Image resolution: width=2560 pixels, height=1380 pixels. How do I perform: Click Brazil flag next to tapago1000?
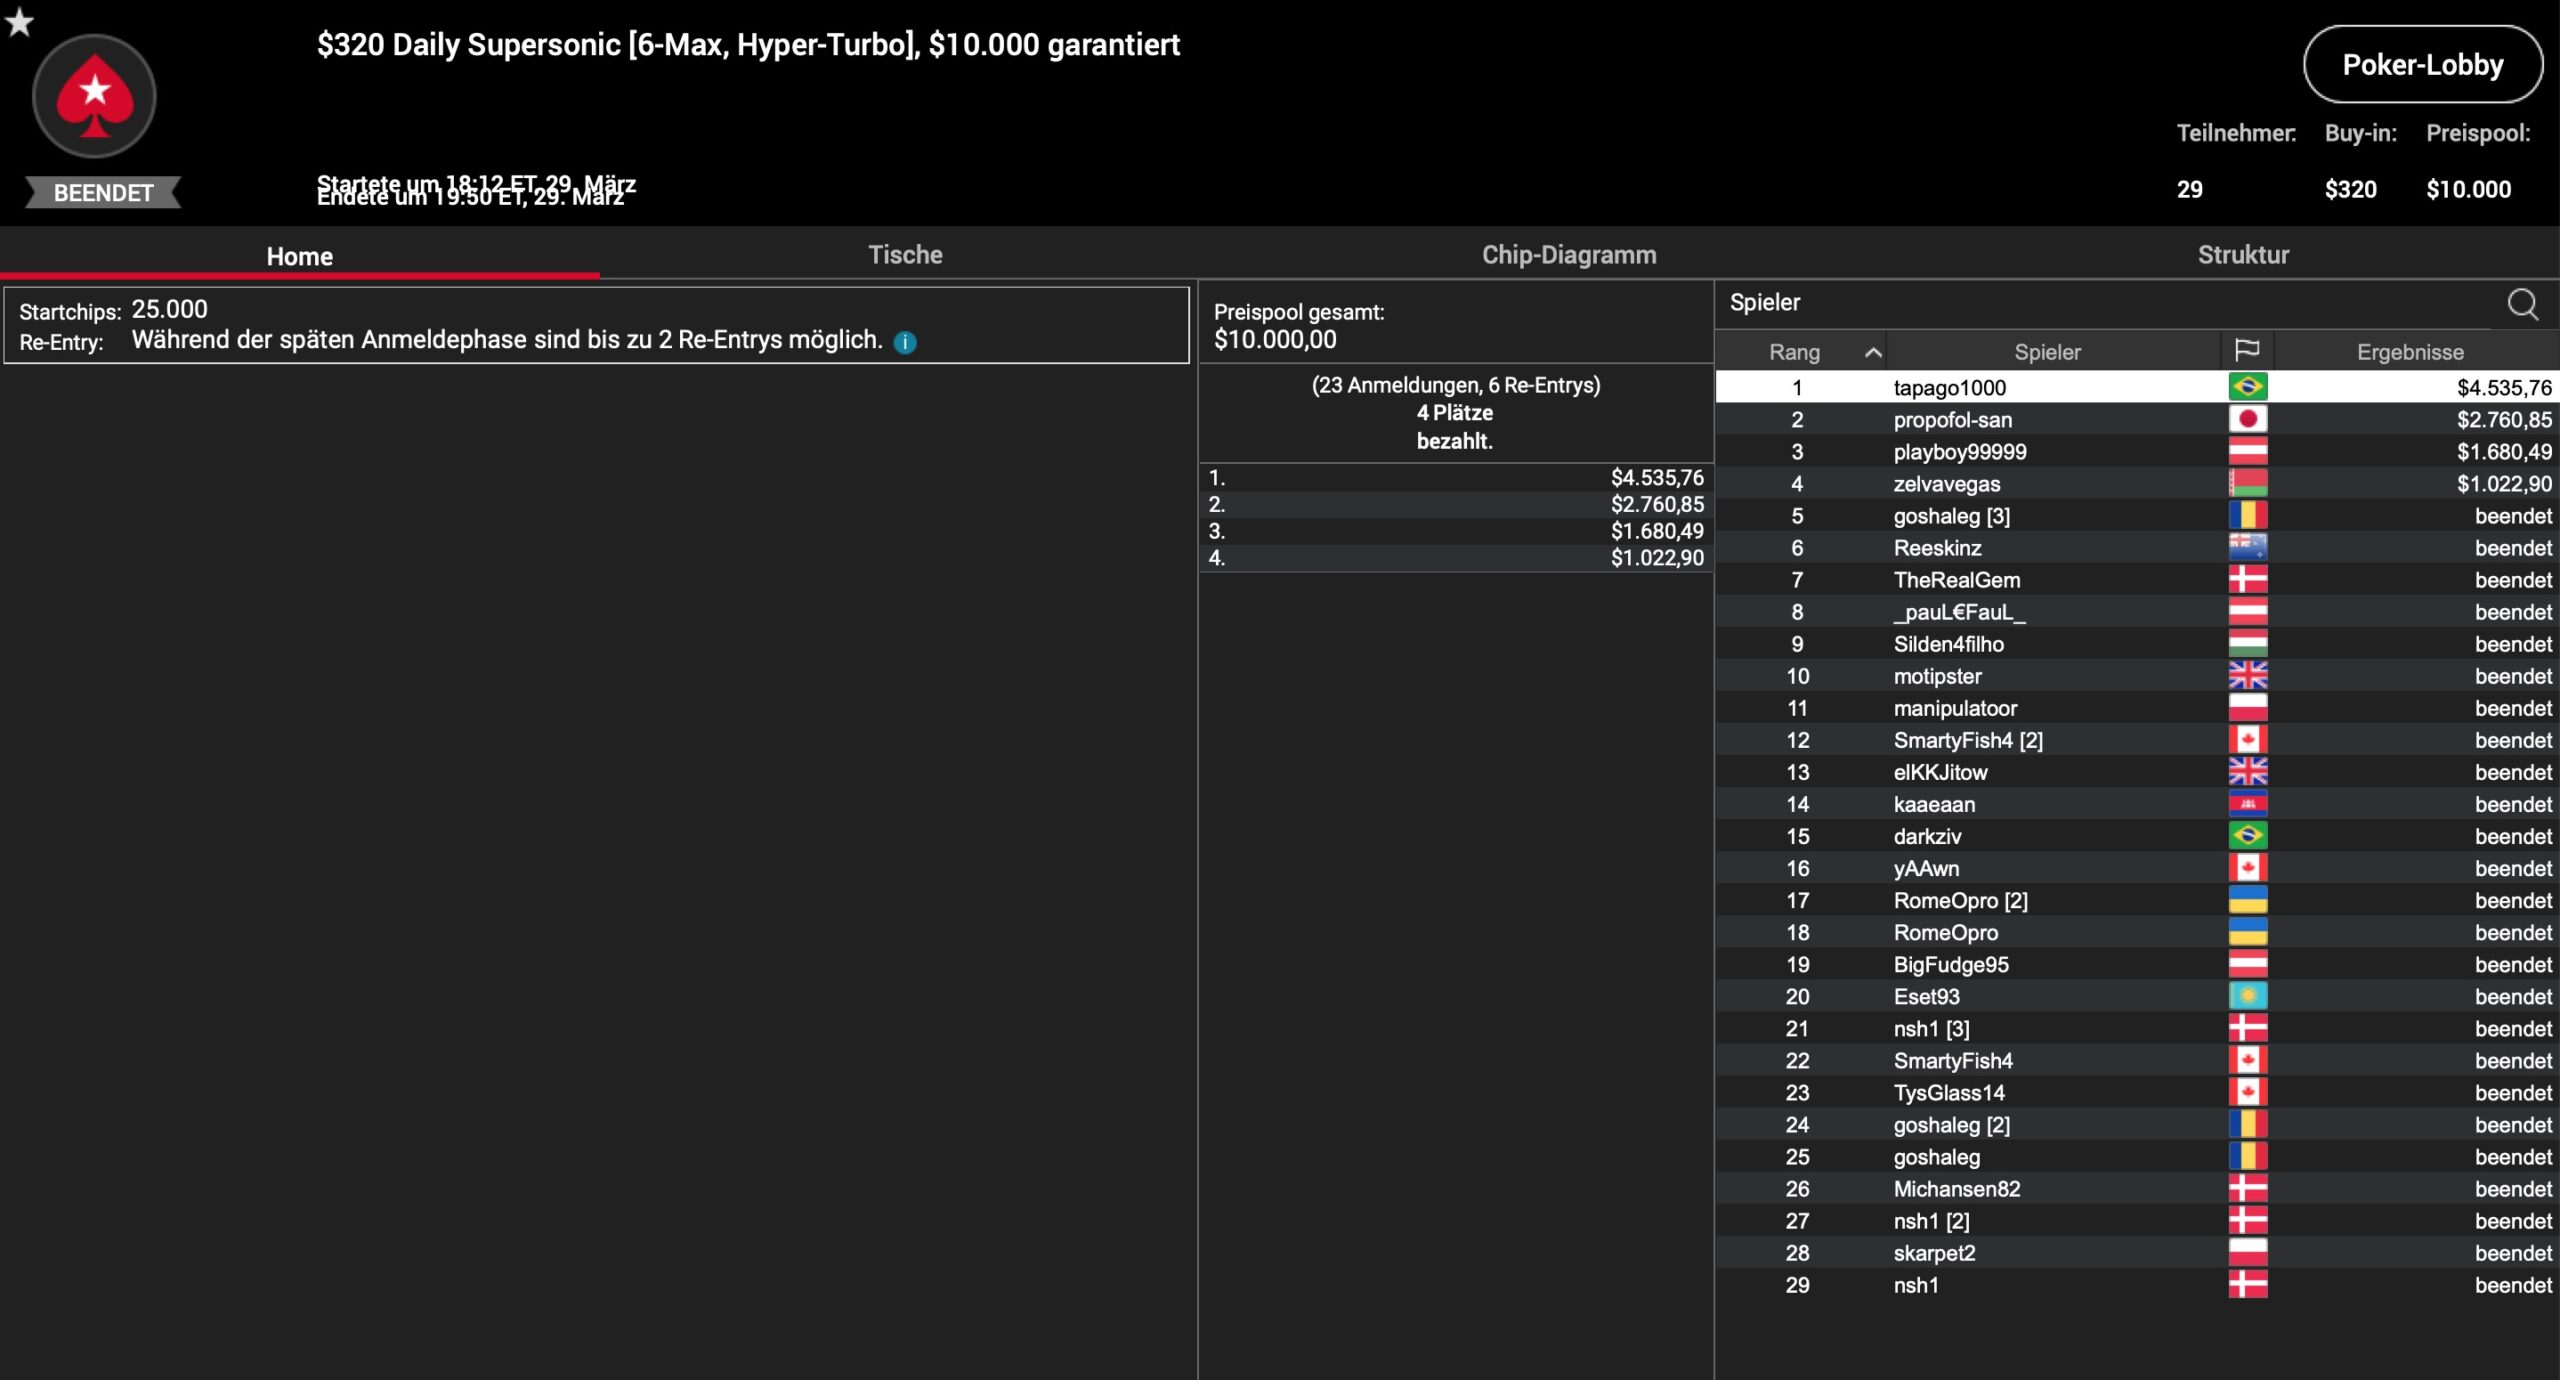tap(2247, 387)
